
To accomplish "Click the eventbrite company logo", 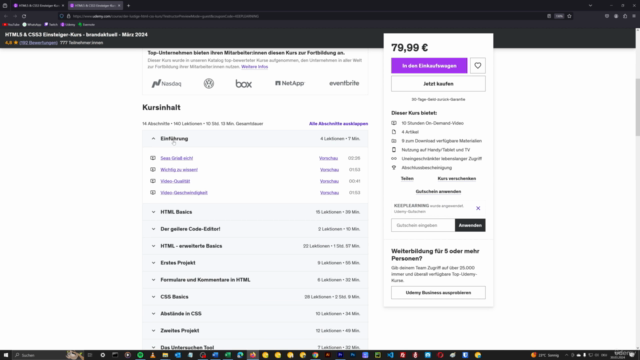I will pyautogui.click(x=344, y=83).
